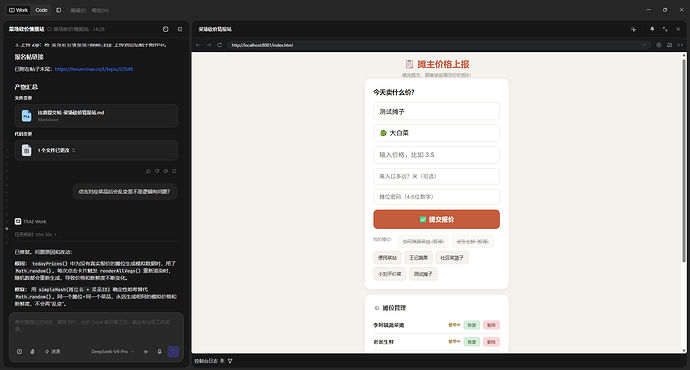This screenshot has width=690, height=370.
Task: Switch to the Code tab
Action: click(41, 10)
